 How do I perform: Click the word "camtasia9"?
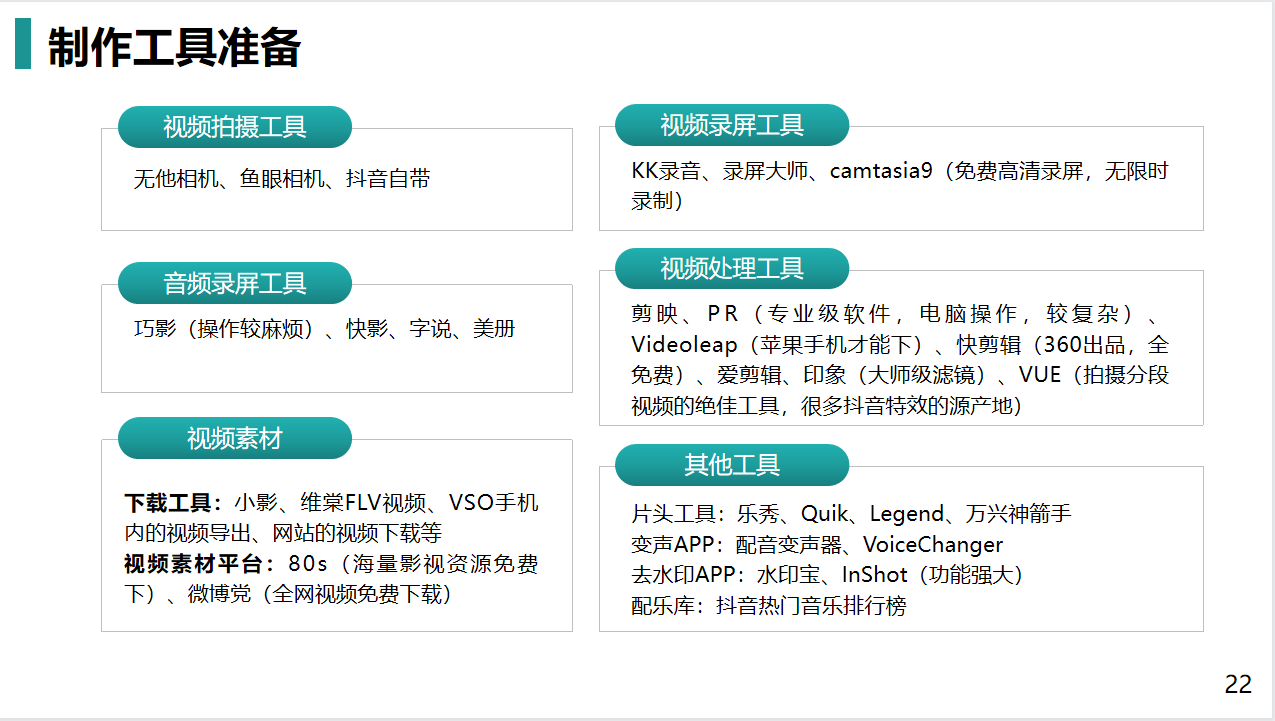881,171
